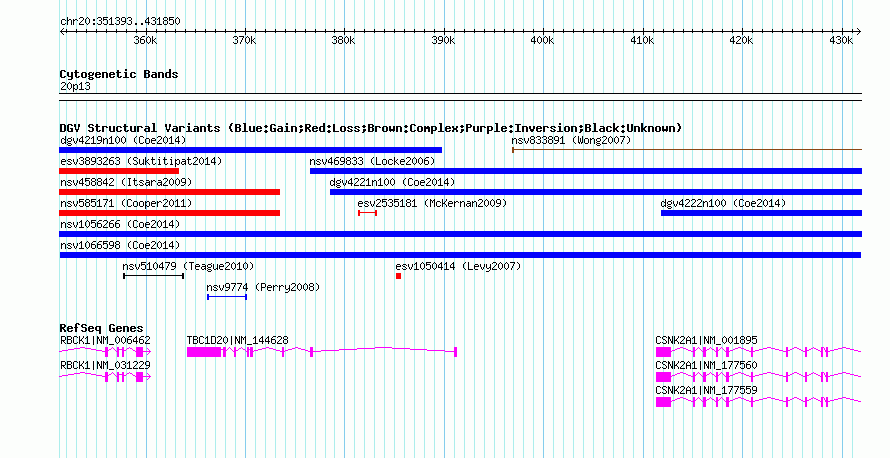This screenshot has height=458, width=890.
Task: Click the nsv1066598 (Coe2014) full-width blue bar
Action: (x=460, y=255)
